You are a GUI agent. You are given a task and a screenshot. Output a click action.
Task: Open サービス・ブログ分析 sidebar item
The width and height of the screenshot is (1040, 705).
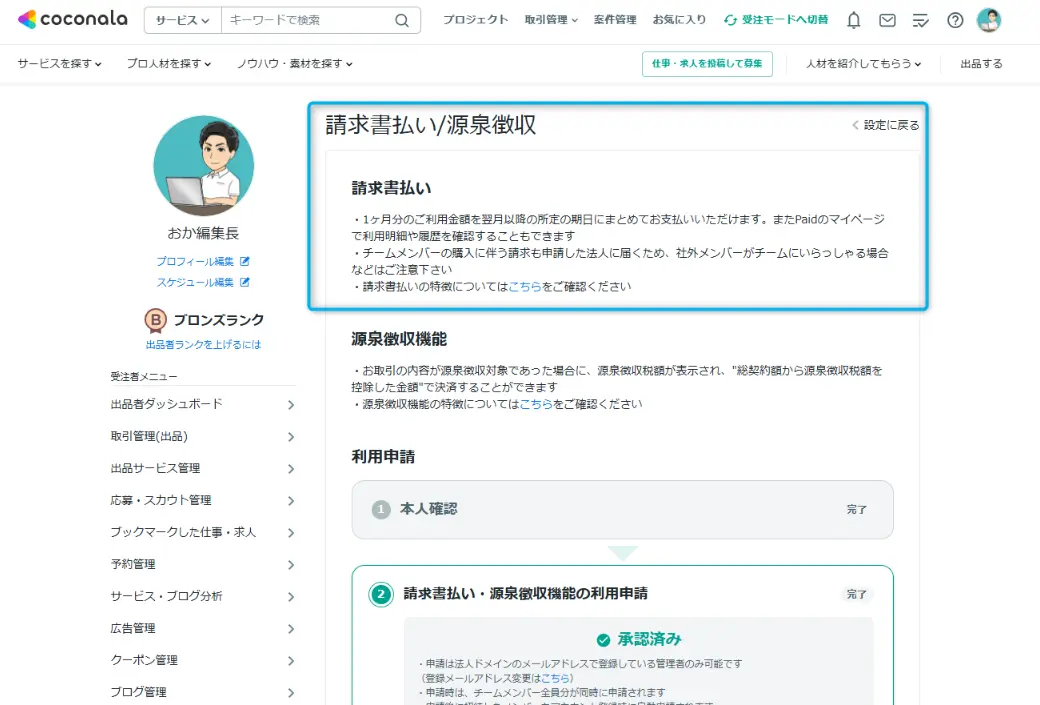pyautogui.click(x=203, y=596)
